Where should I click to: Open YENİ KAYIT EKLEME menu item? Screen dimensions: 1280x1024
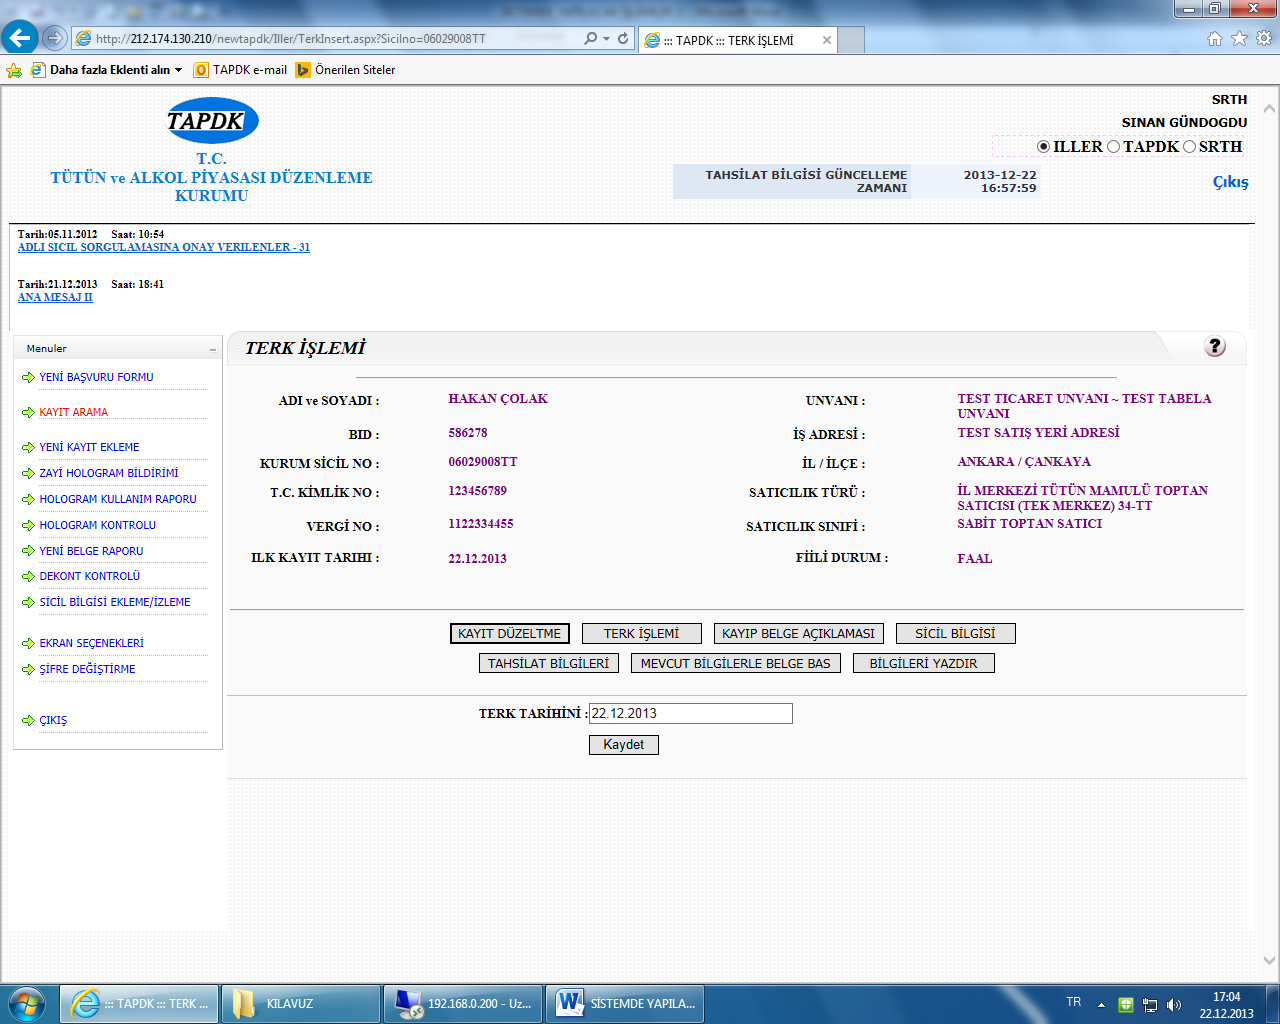(x=89, y=447)
